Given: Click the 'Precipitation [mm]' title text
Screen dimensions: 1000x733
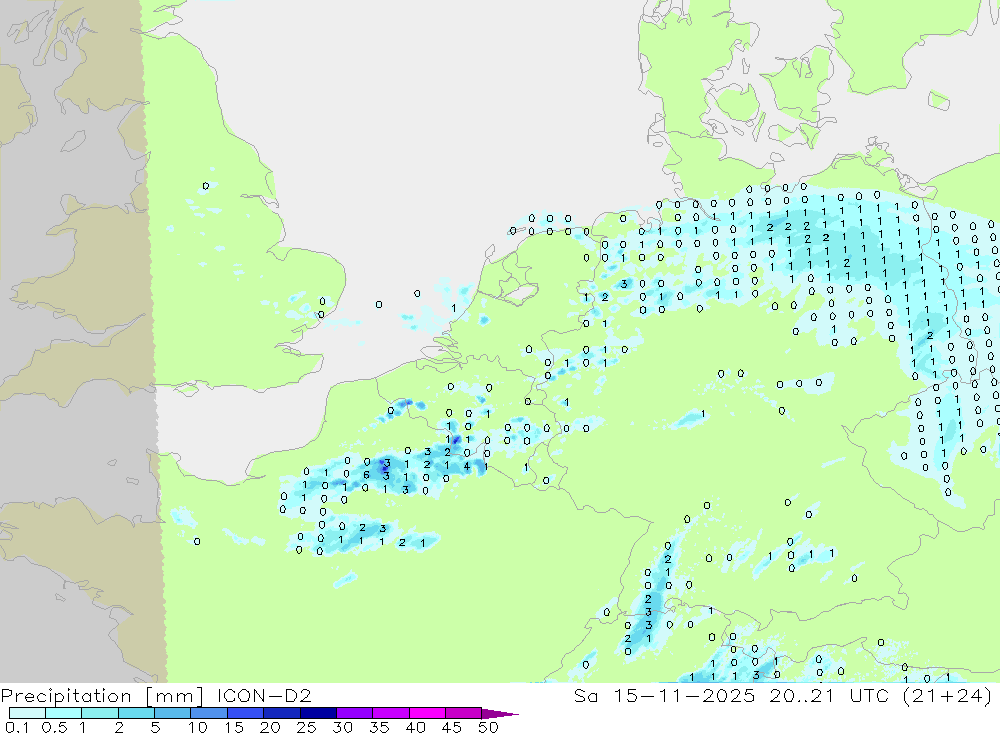Looking at the screenshot, I should [102, 696].
